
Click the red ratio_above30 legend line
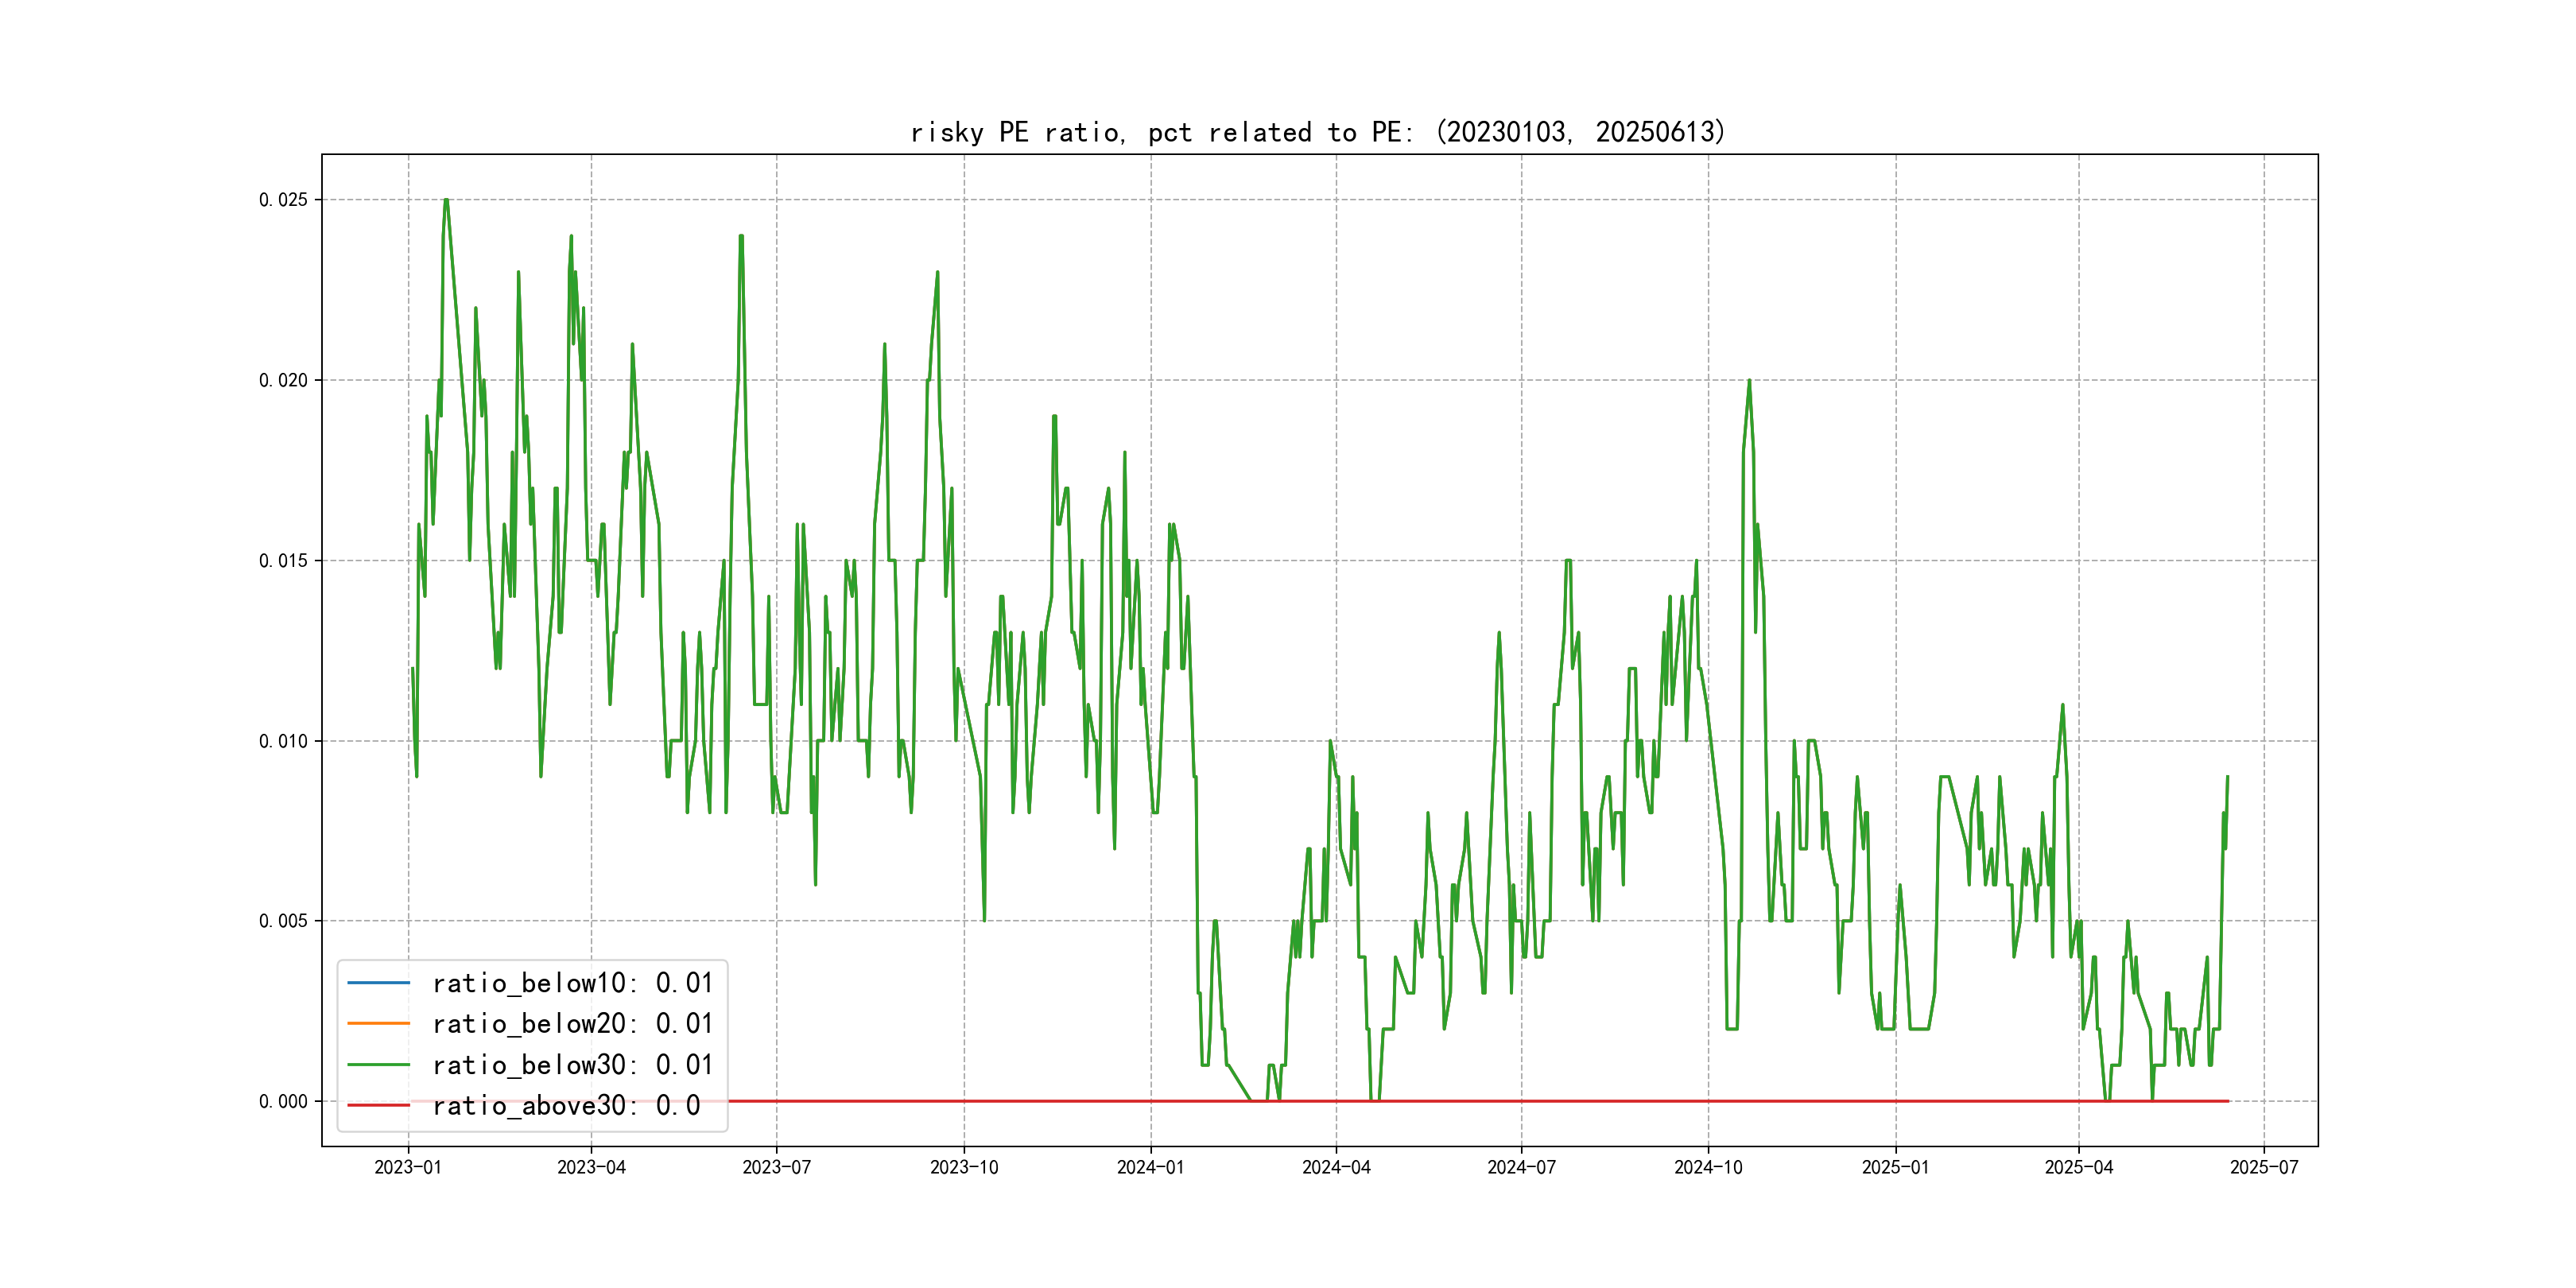point(378,1105)
